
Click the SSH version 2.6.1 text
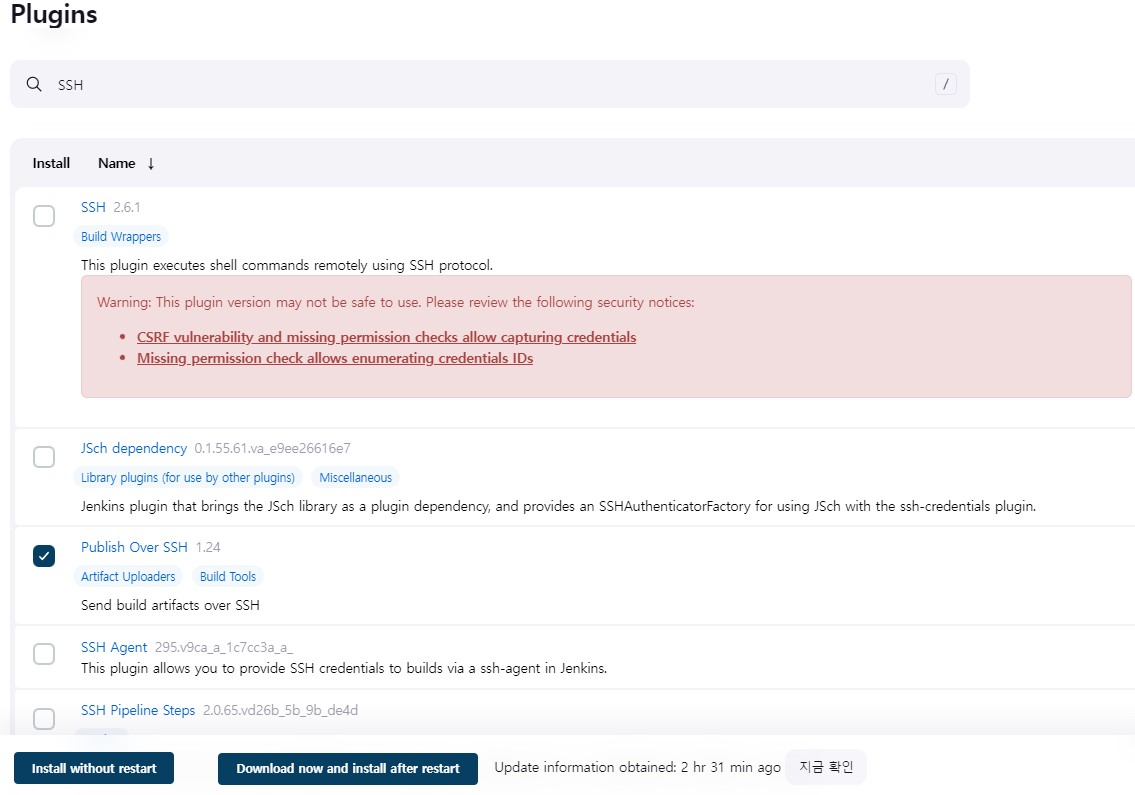127,207
